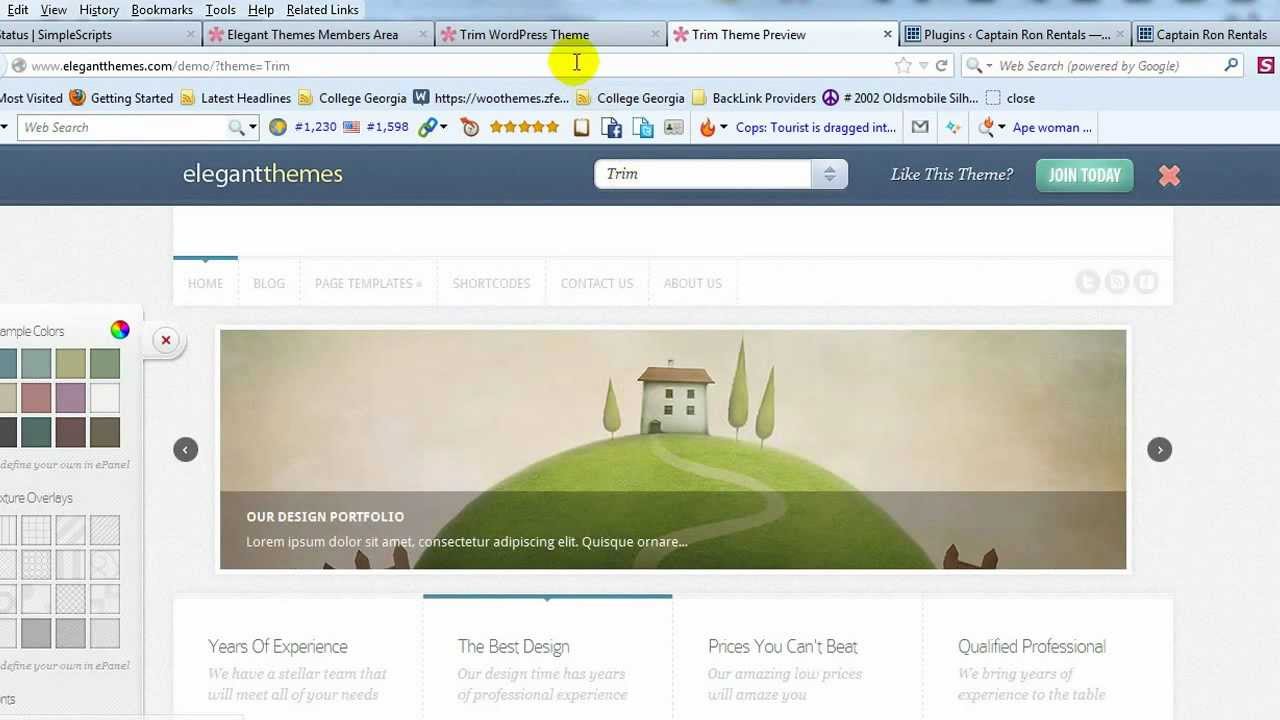
Task: Click the book icon in the toolbar
Action: coord(581,127)
